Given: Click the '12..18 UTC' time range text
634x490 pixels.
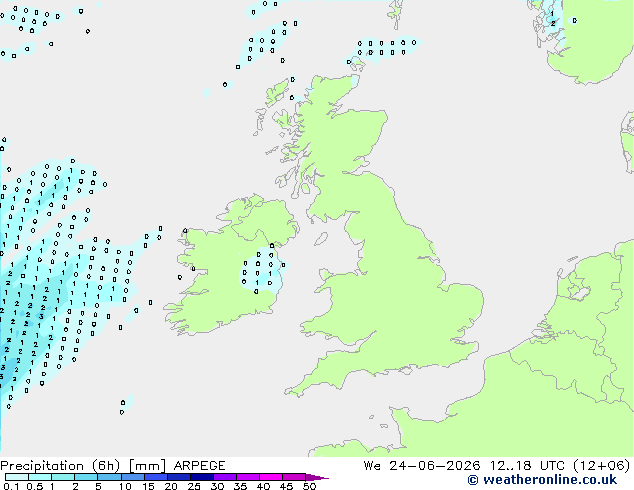Looking at the screenshot, I should (527, 466).
